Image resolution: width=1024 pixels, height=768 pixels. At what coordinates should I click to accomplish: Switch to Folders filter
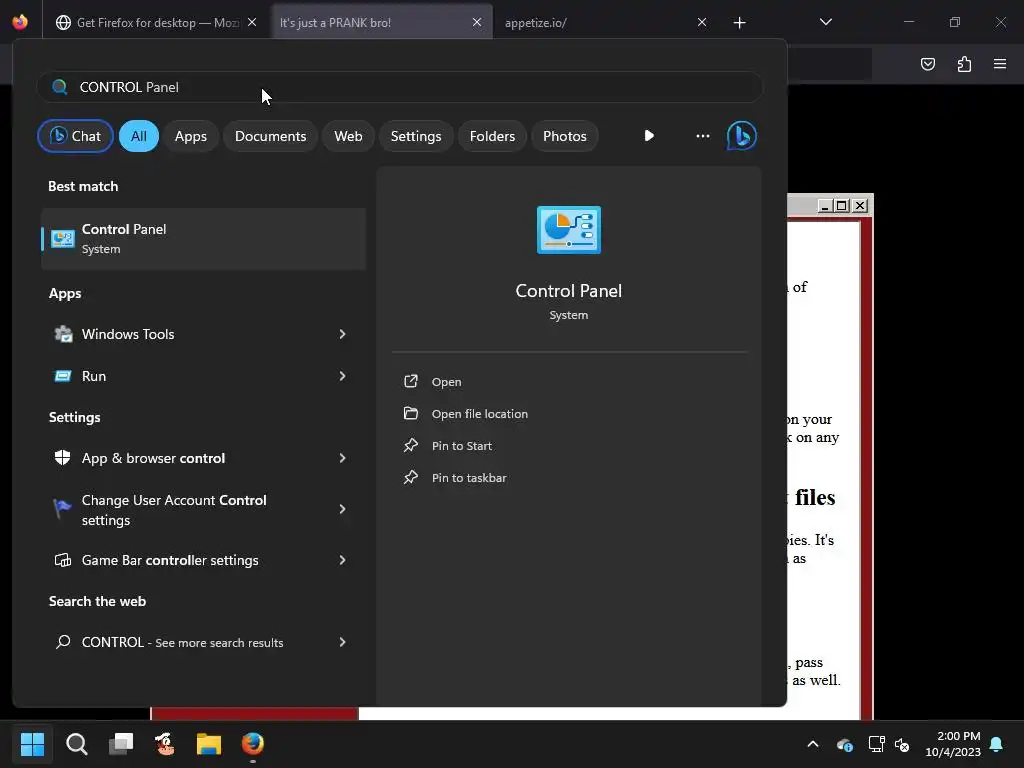492,136
